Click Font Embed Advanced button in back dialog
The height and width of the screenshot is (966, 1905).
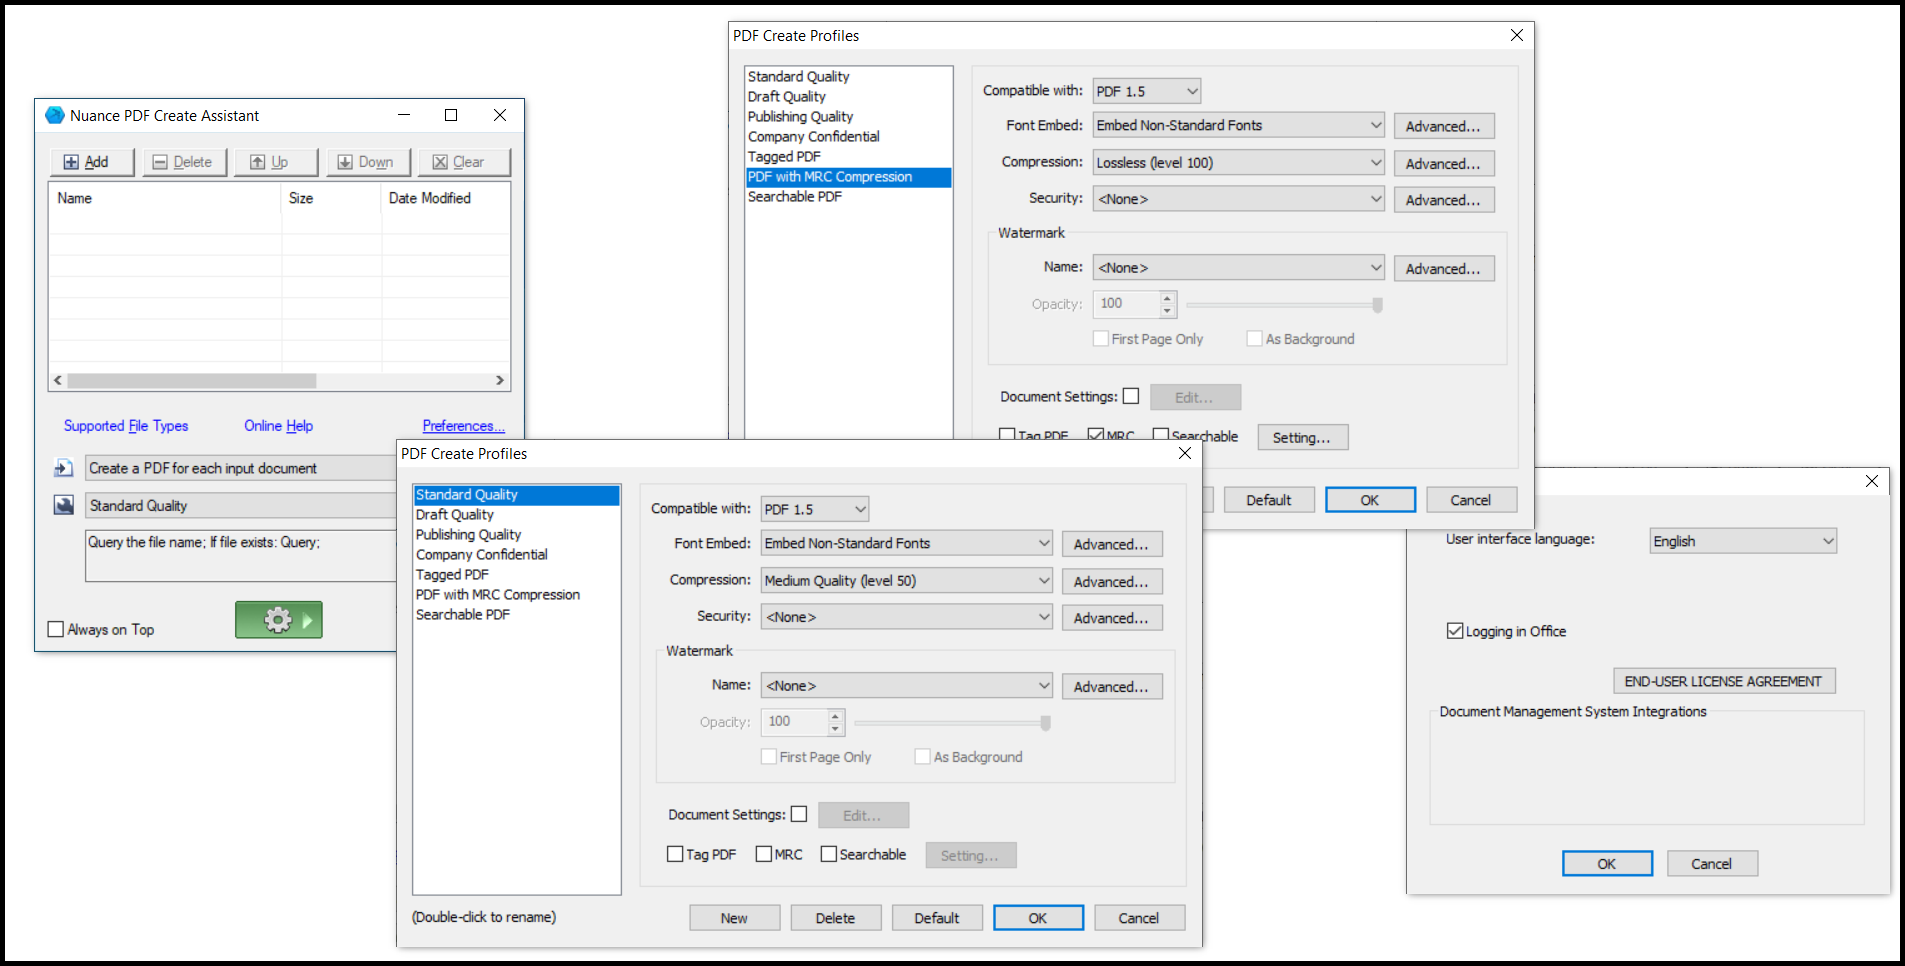pyautogui.click(x=1443, y=126)
